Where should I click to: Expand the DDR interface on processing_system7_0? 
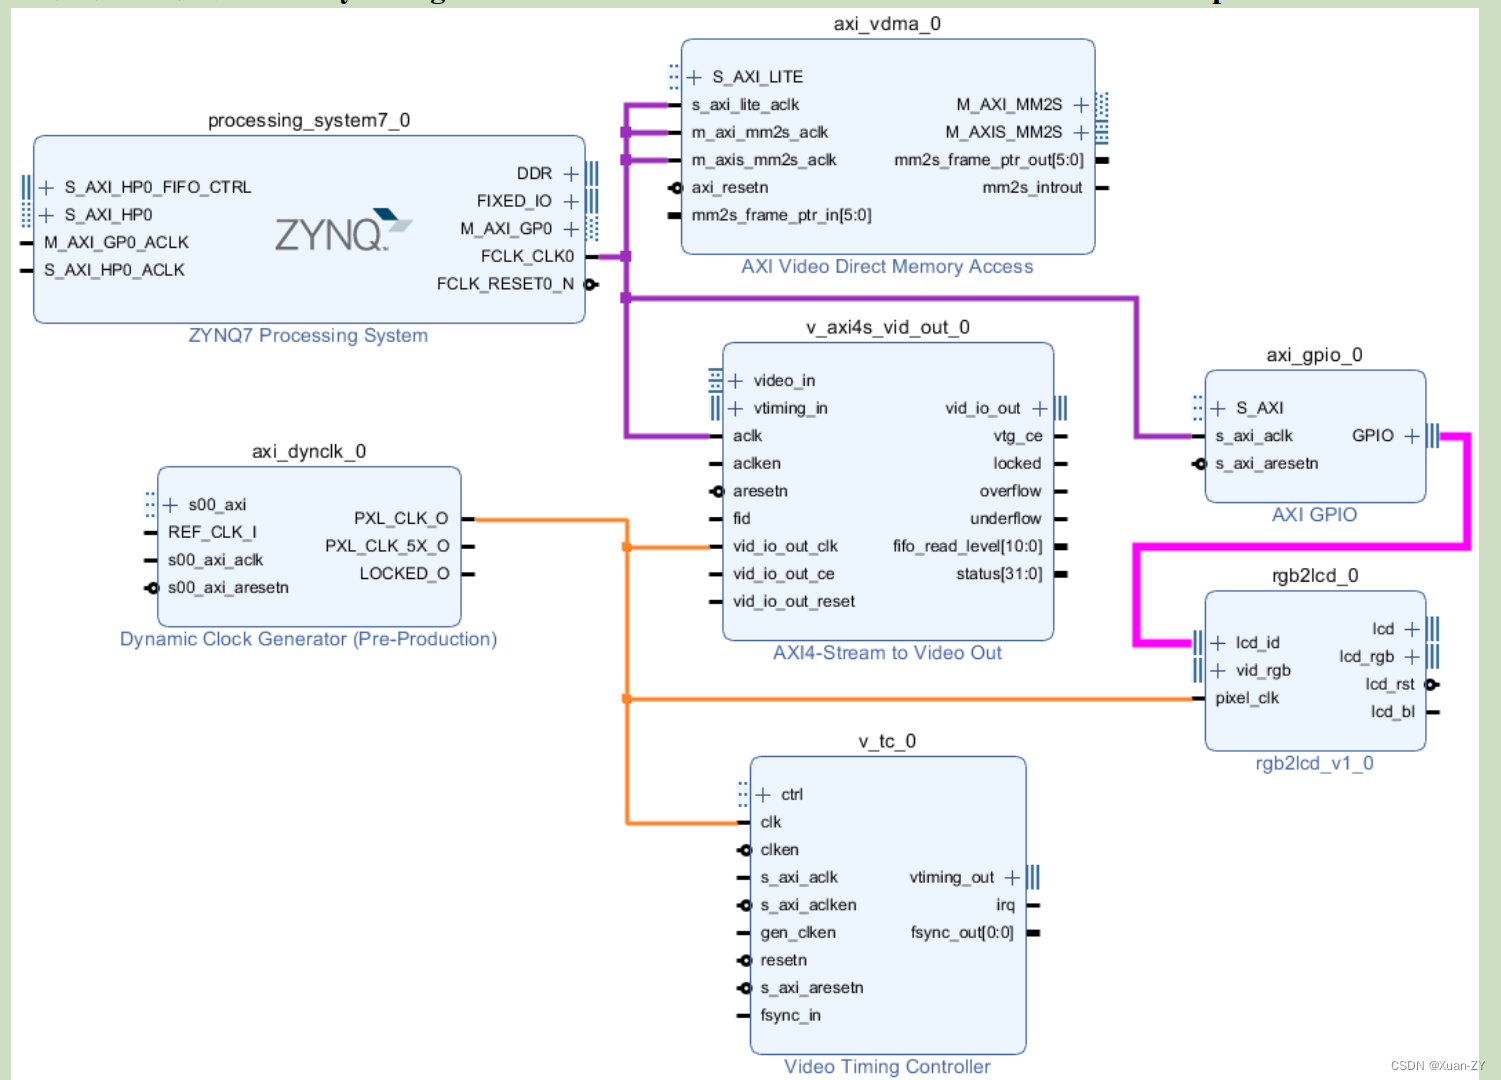pyautogui.click(x=571, y=174)
